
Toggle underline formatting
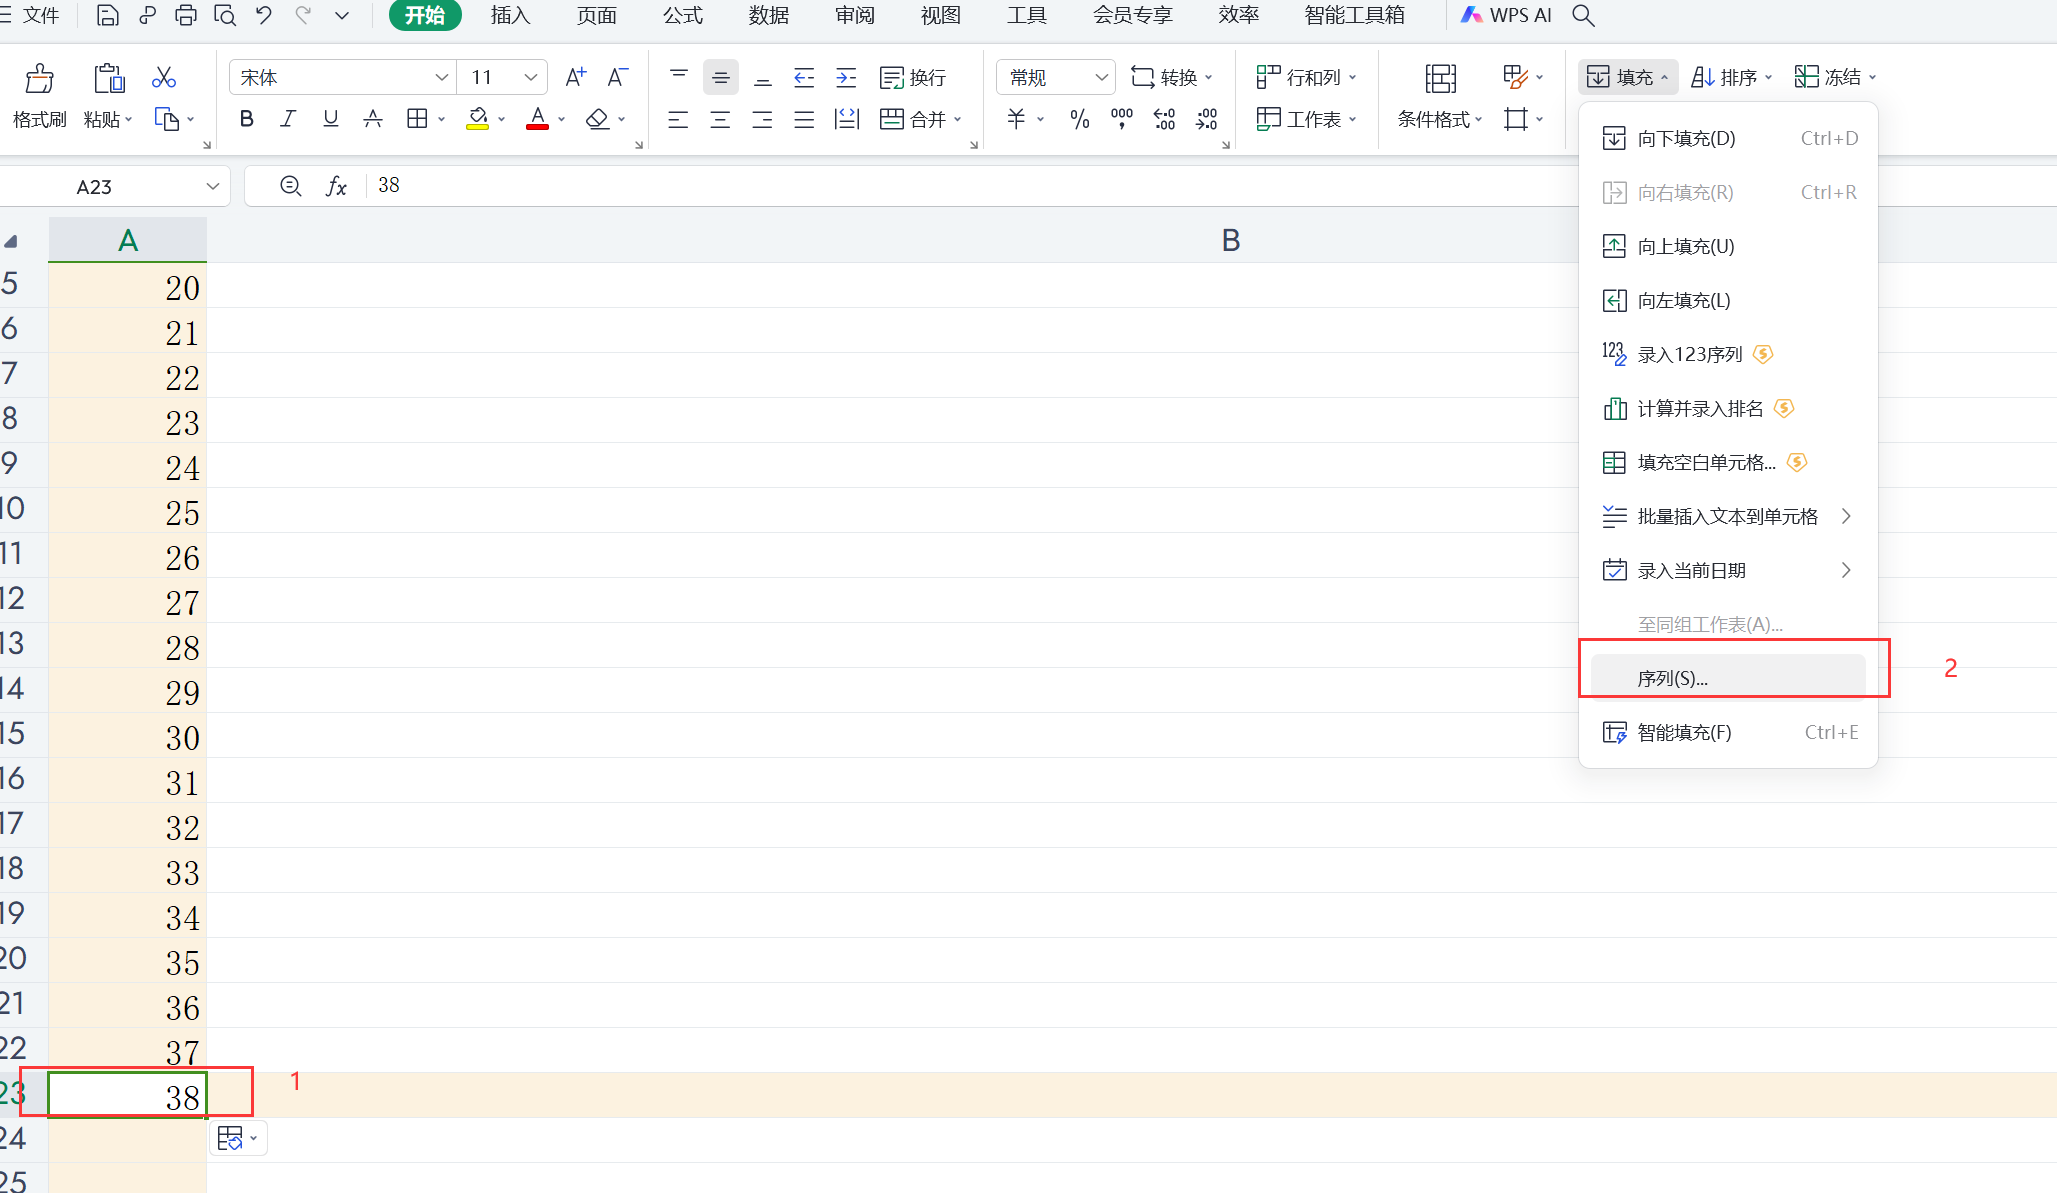tap(330, 119)
